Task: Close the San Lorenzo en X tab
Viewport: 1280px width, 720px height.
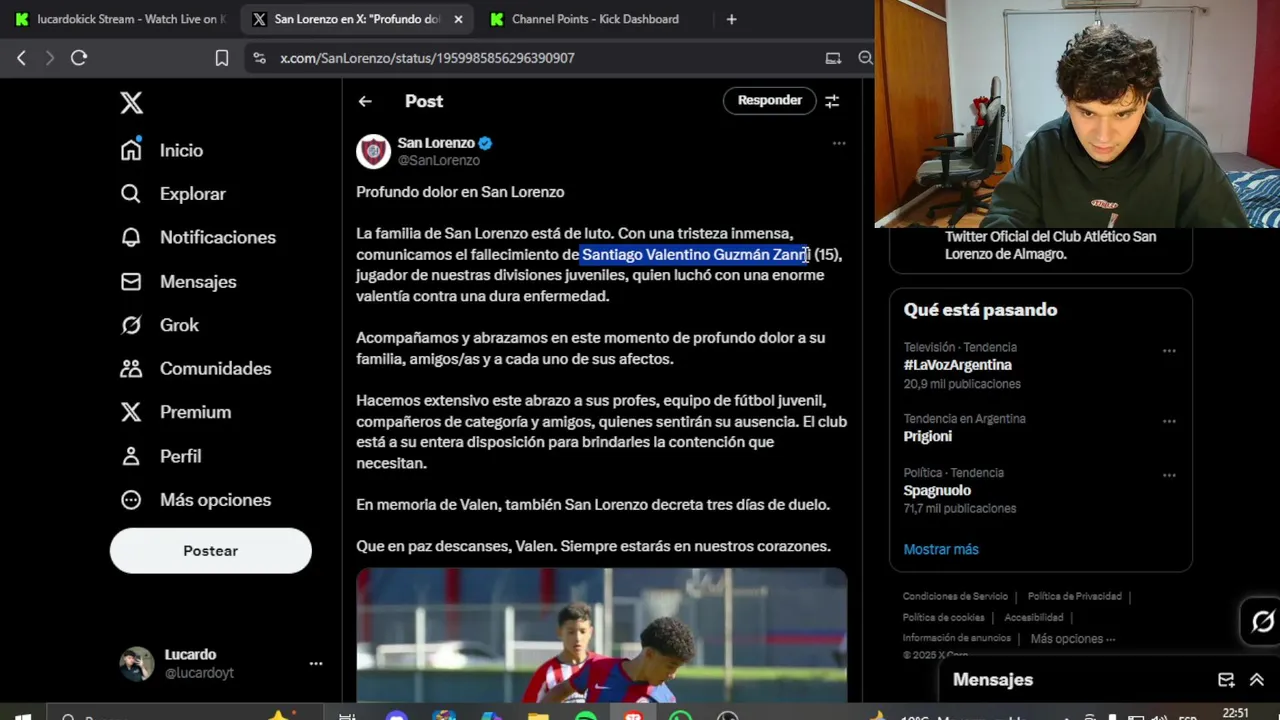Action: point(458,19)
